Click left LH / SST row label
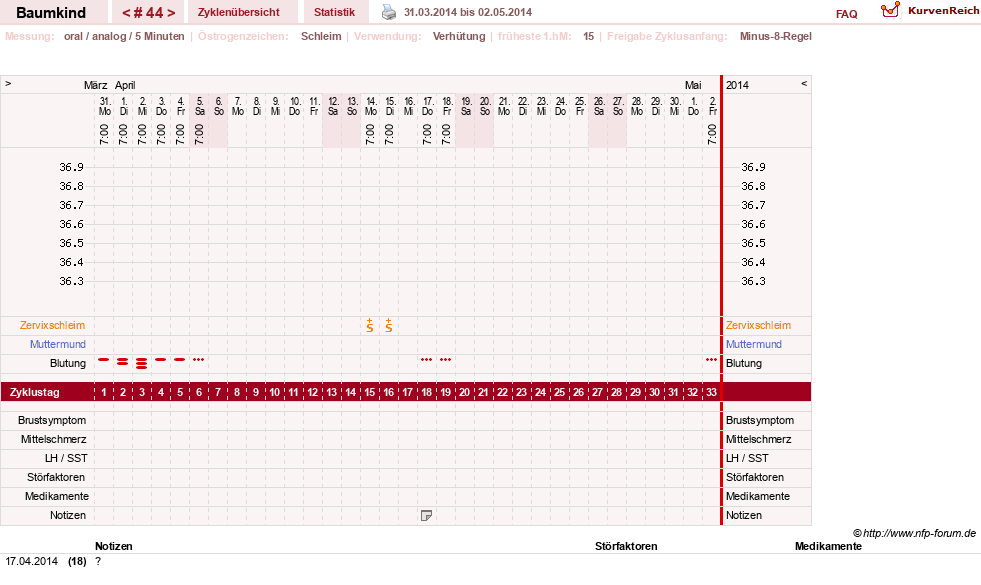The width and height of the screenshot is (981, 585). [66, 458]
